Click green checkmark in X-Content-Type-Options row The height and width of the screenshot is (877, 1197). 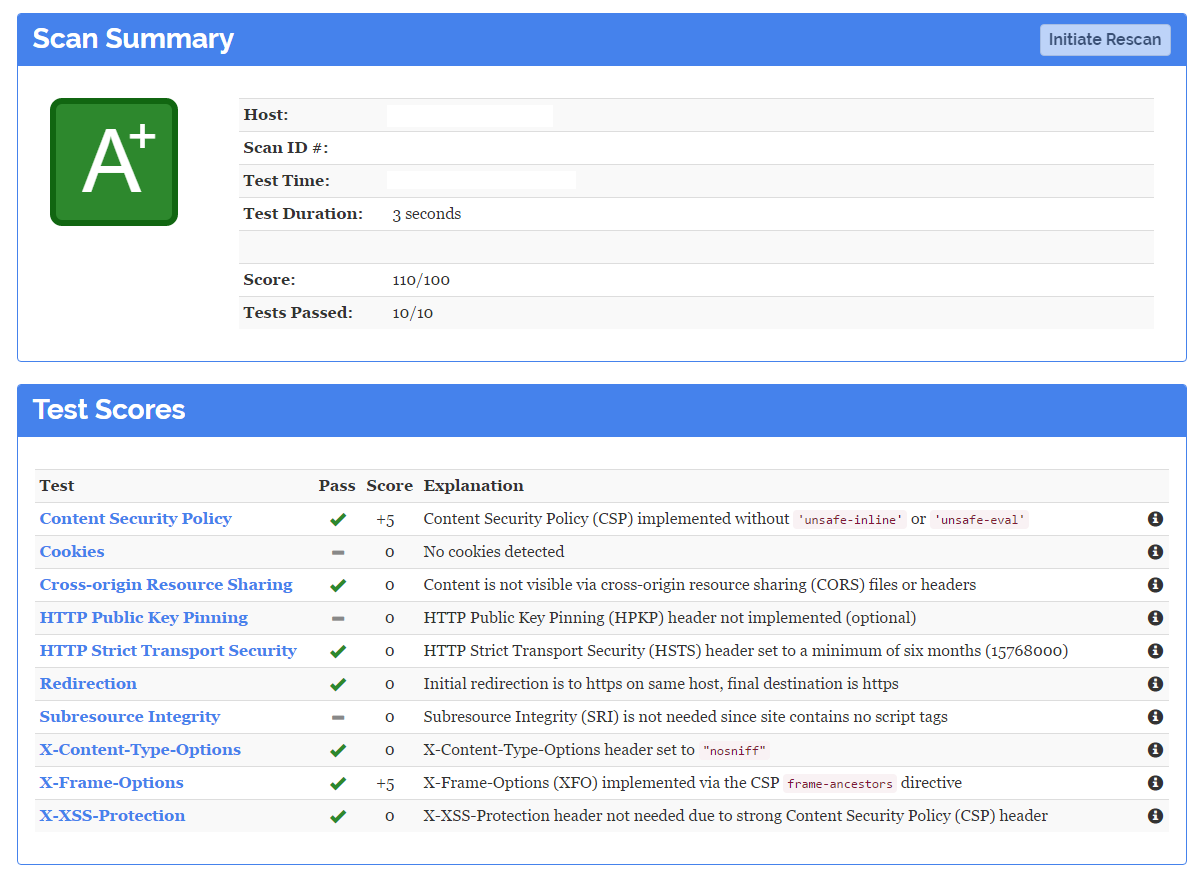337,750
